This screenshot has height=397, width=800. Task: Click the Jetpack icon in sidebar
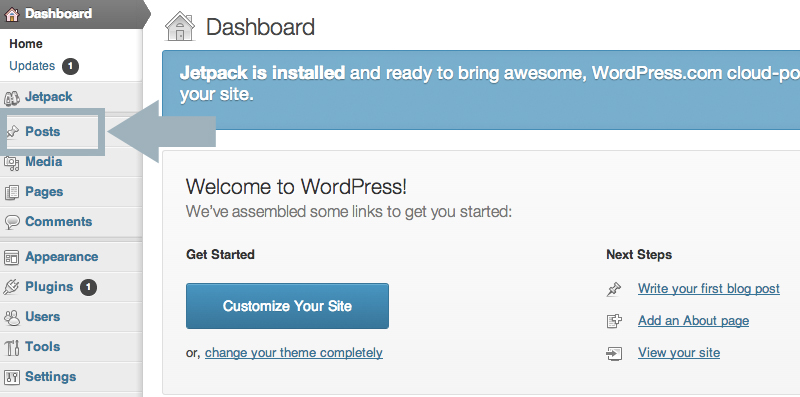coord(11,97)
